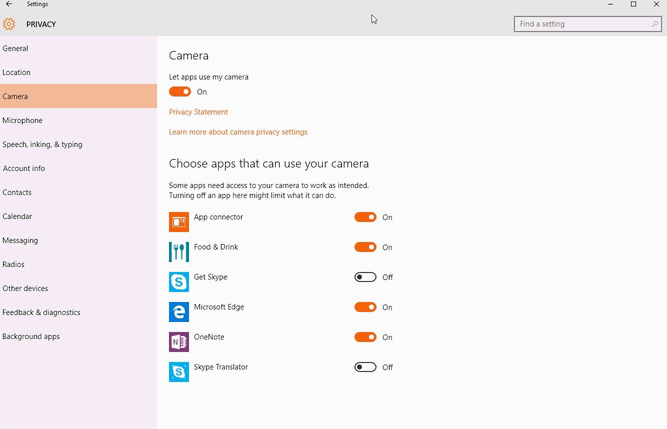Image resolution: width=667 pixels, height=429 pixels.
Task: Click the Skype Translator app icon
Action: [179, 372]
